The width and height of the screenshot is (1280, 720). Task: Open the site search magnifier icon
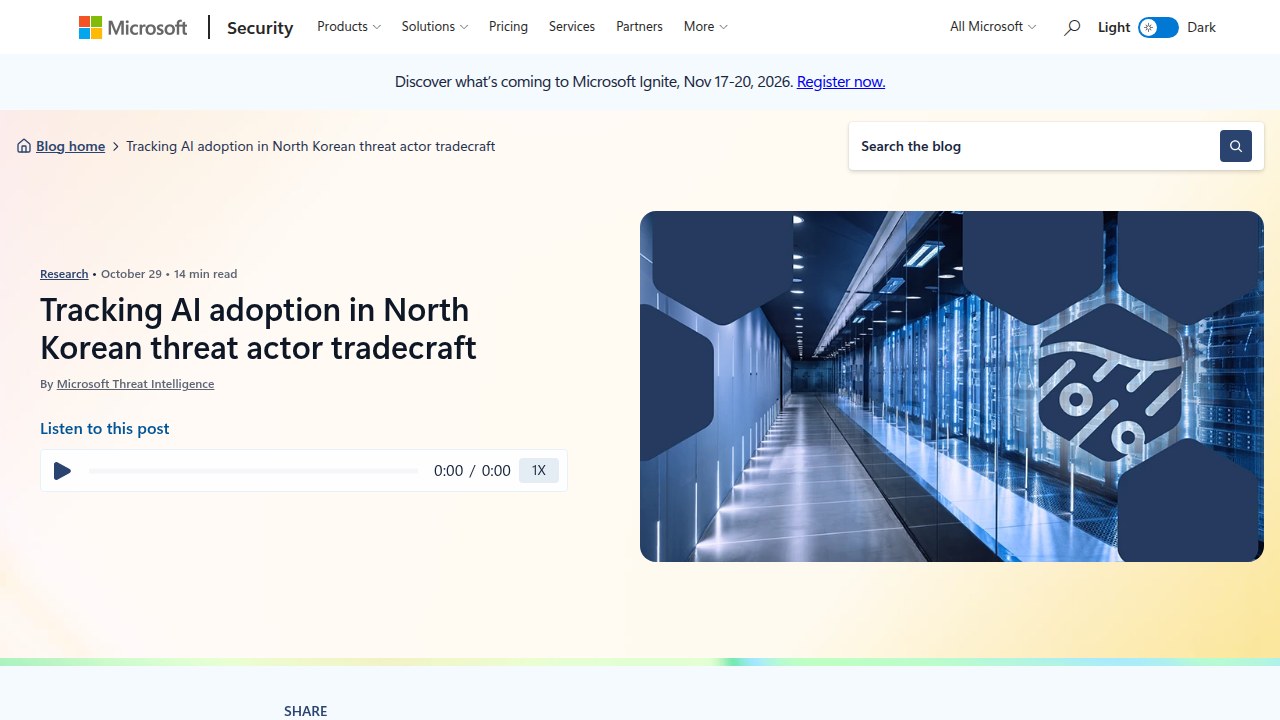coord(1072,28)
